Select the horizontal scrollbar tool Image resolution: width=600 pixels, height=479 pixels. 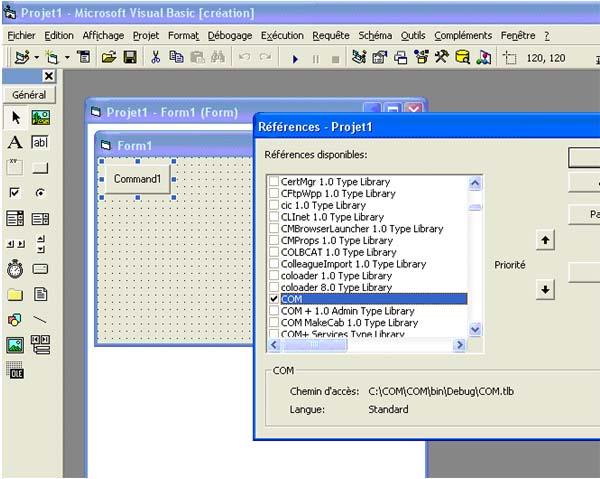pyautogui.click(x=15, y=244)
